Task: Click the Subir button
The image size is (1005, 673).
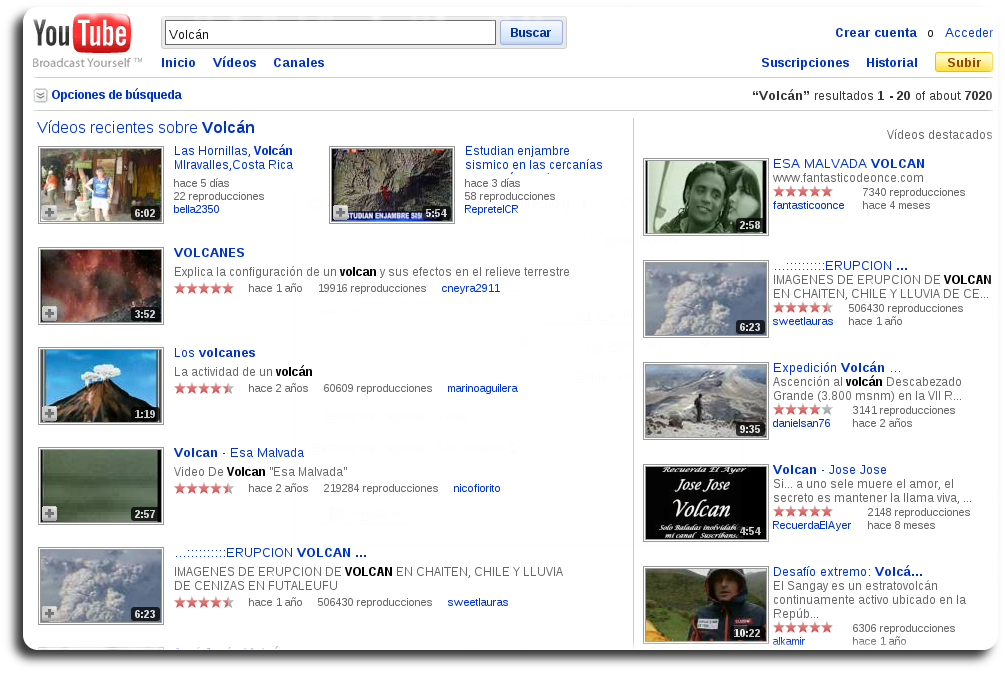Action: pos(962,62)
